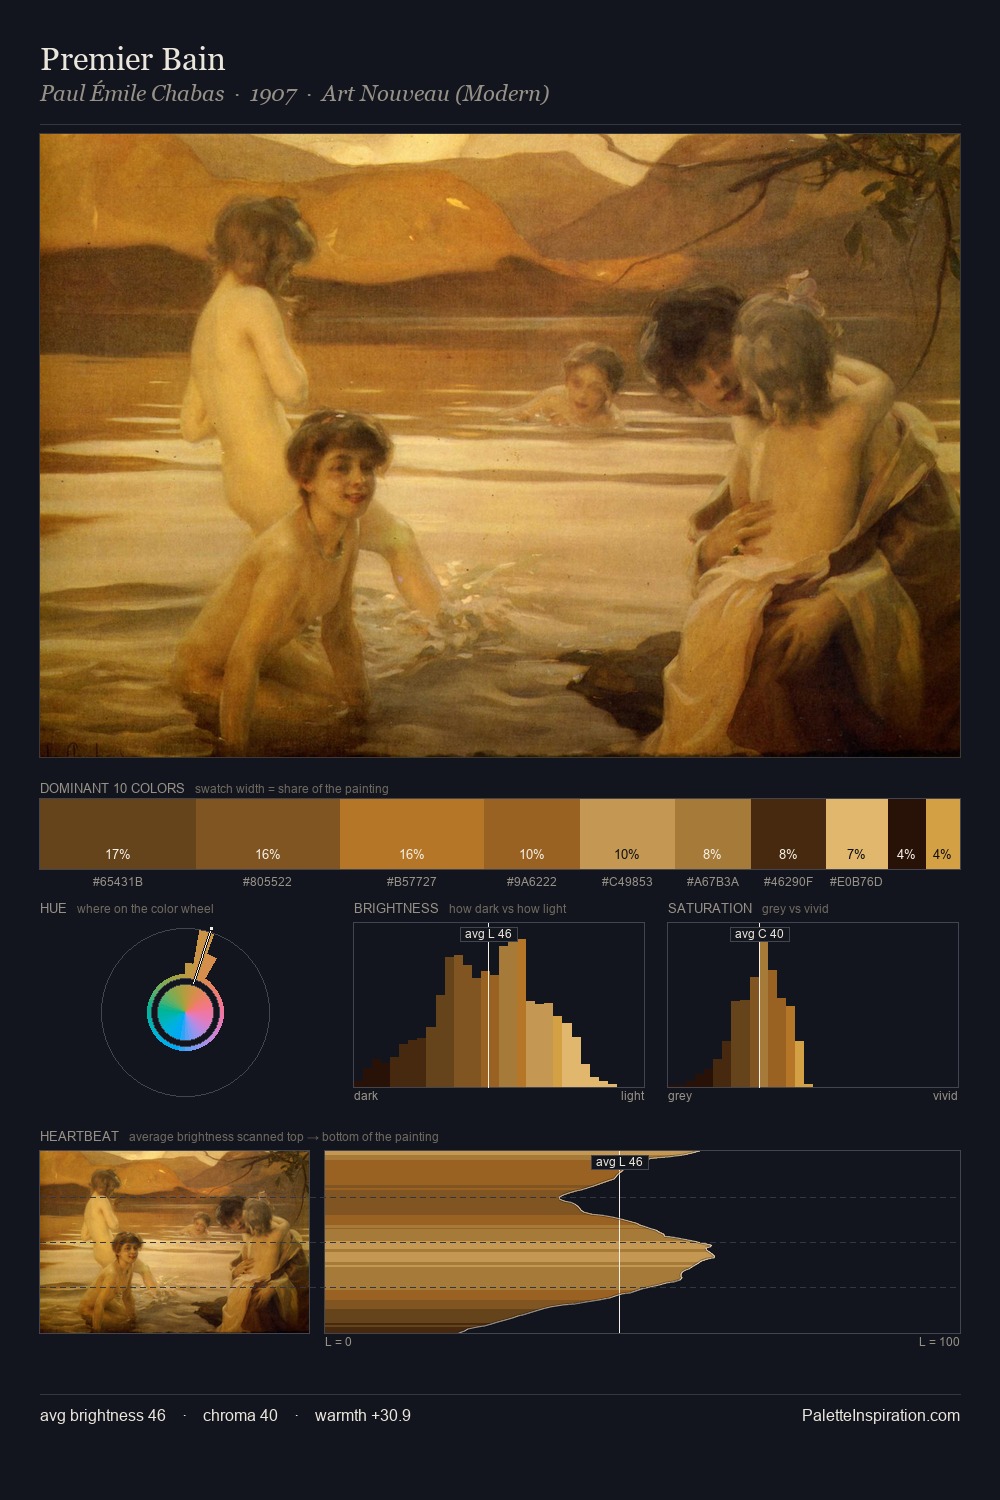The width and height of the screenshot is (1000, 1500).
Task: Select the 16% #B57727 orange swatch
Action: 412,834
